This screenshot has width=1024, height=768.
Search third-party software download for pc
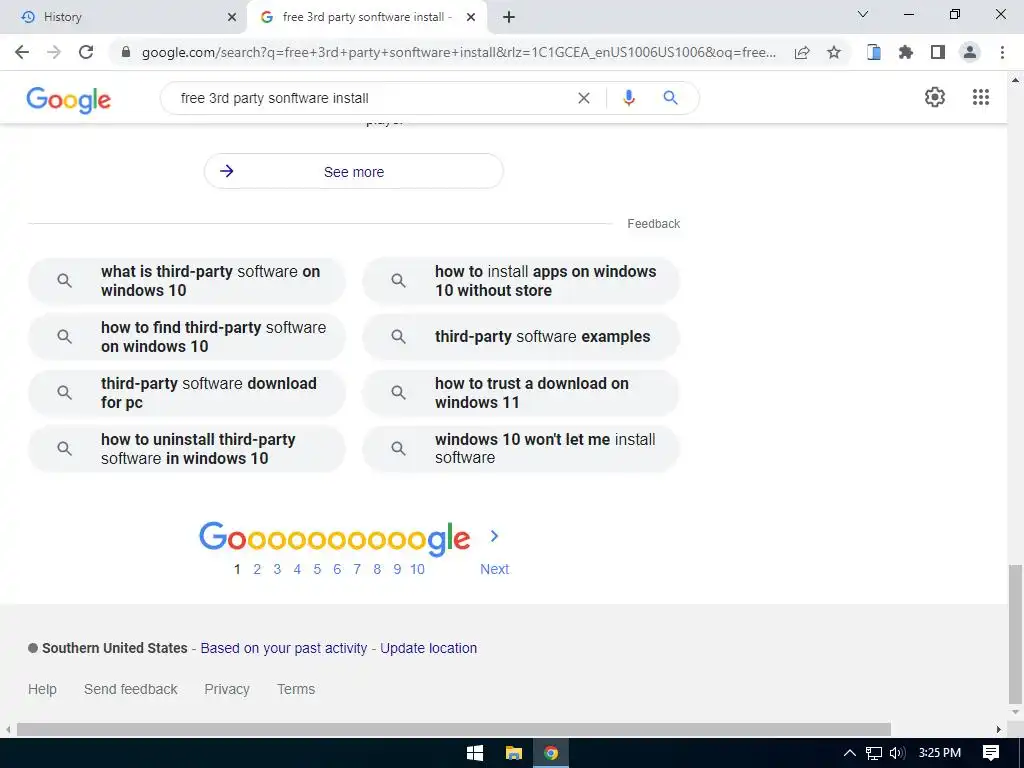187,393
